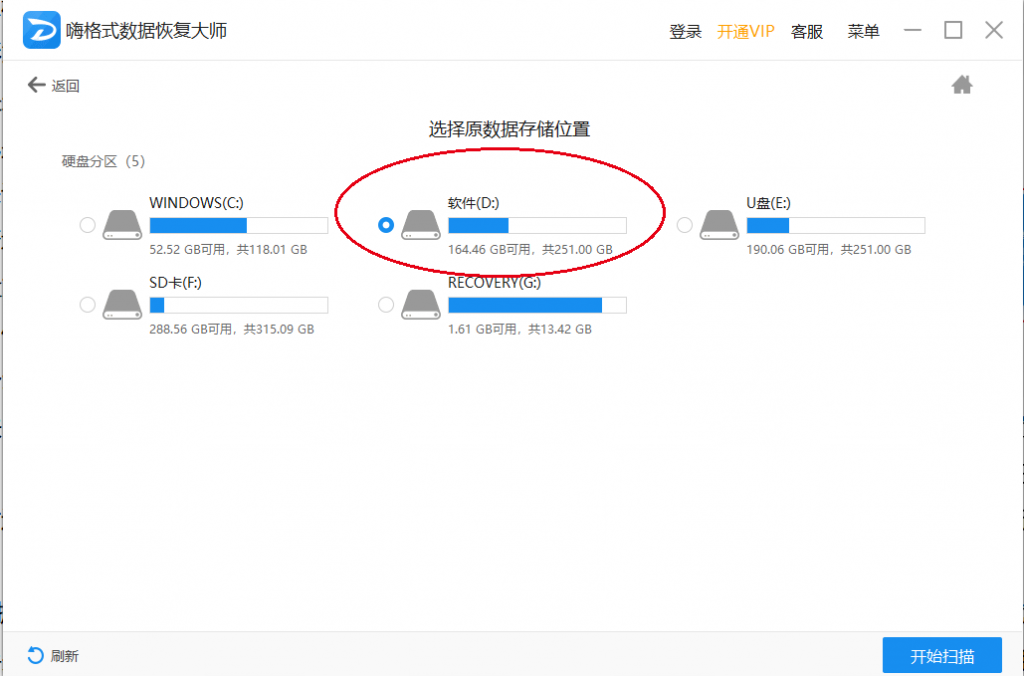Click the refresh circular arrow icon
1024x676 pixels.
pos(35,655)
